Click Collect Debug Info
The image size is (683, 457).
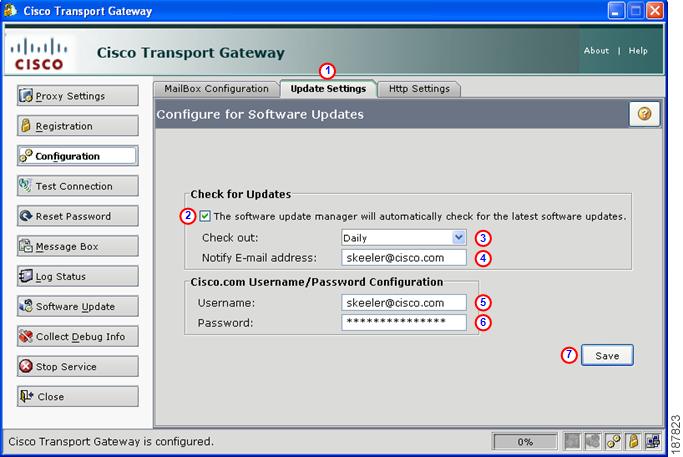(78, 336)
